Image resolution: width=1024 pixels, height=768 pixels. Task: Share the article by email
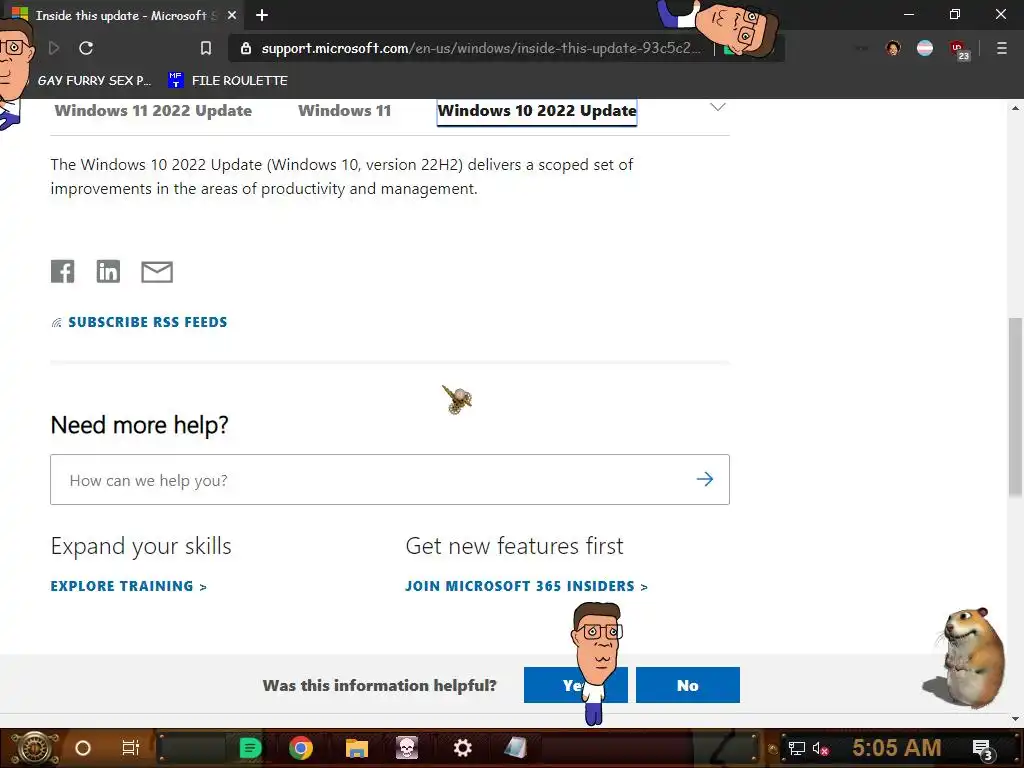(157, 272)
